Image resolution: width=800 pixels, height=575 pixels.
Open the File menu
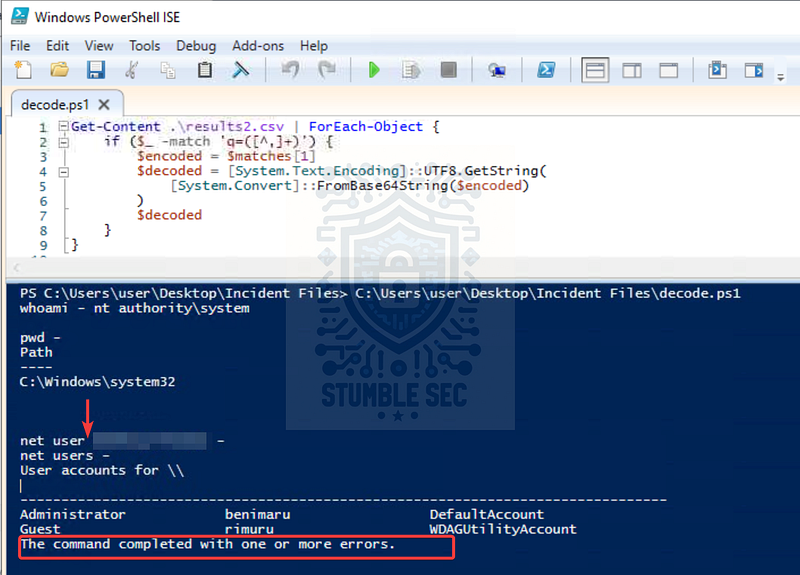tap(20, 46)
